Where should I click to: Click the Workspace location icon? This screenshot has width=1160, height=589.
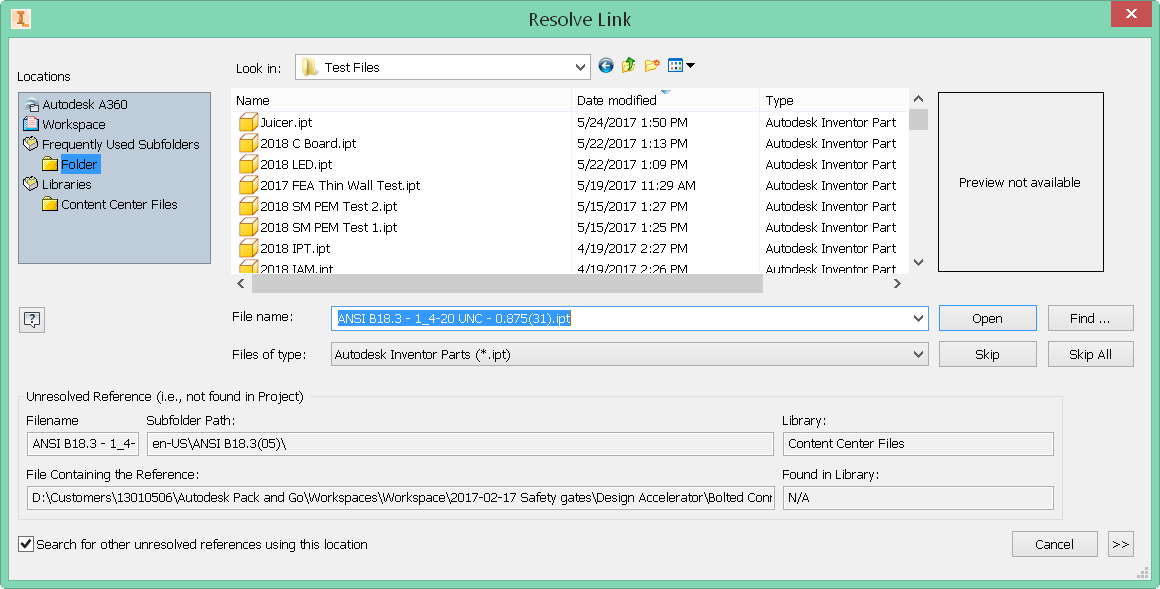(x=31, y=124)
